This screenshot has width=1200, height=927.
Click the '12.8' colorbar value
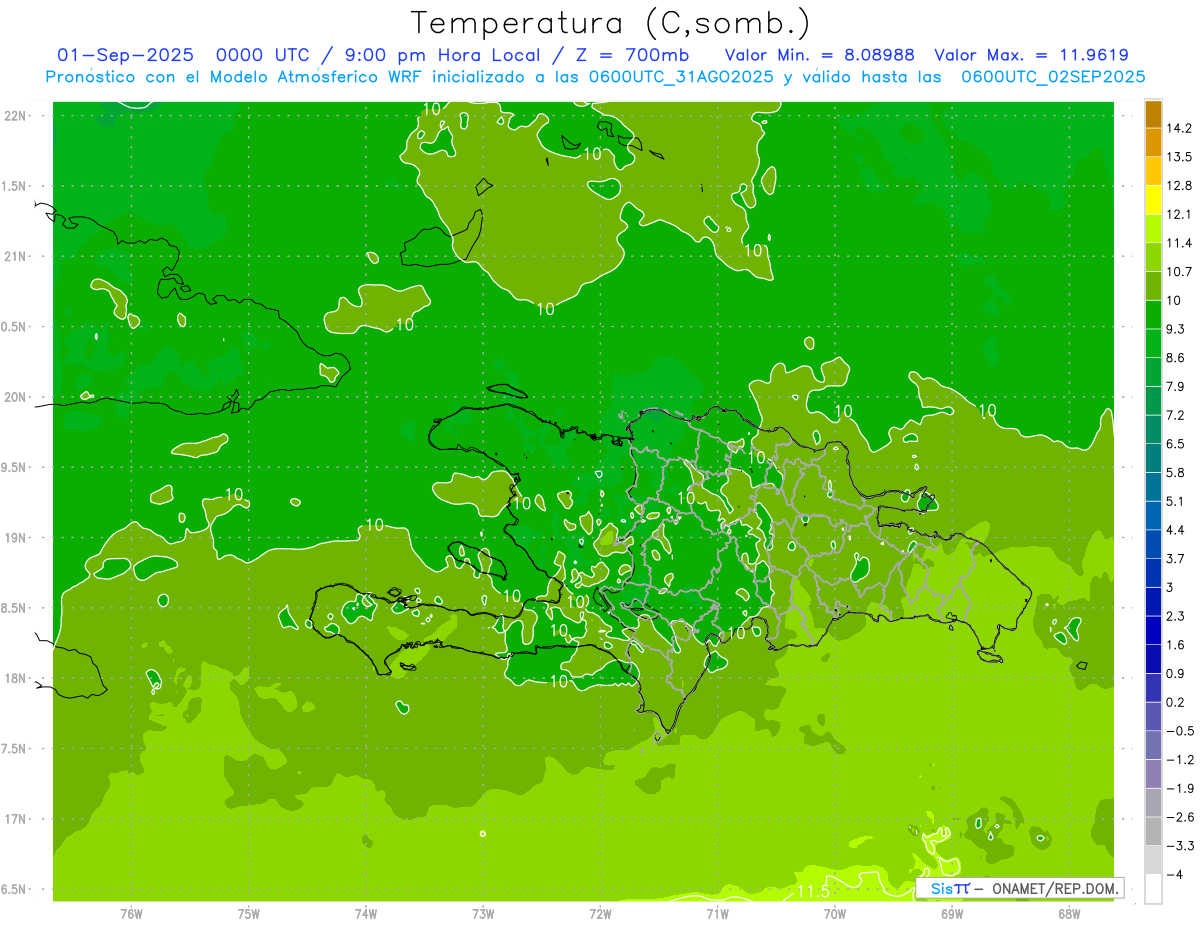click(x=1178, y=186)
